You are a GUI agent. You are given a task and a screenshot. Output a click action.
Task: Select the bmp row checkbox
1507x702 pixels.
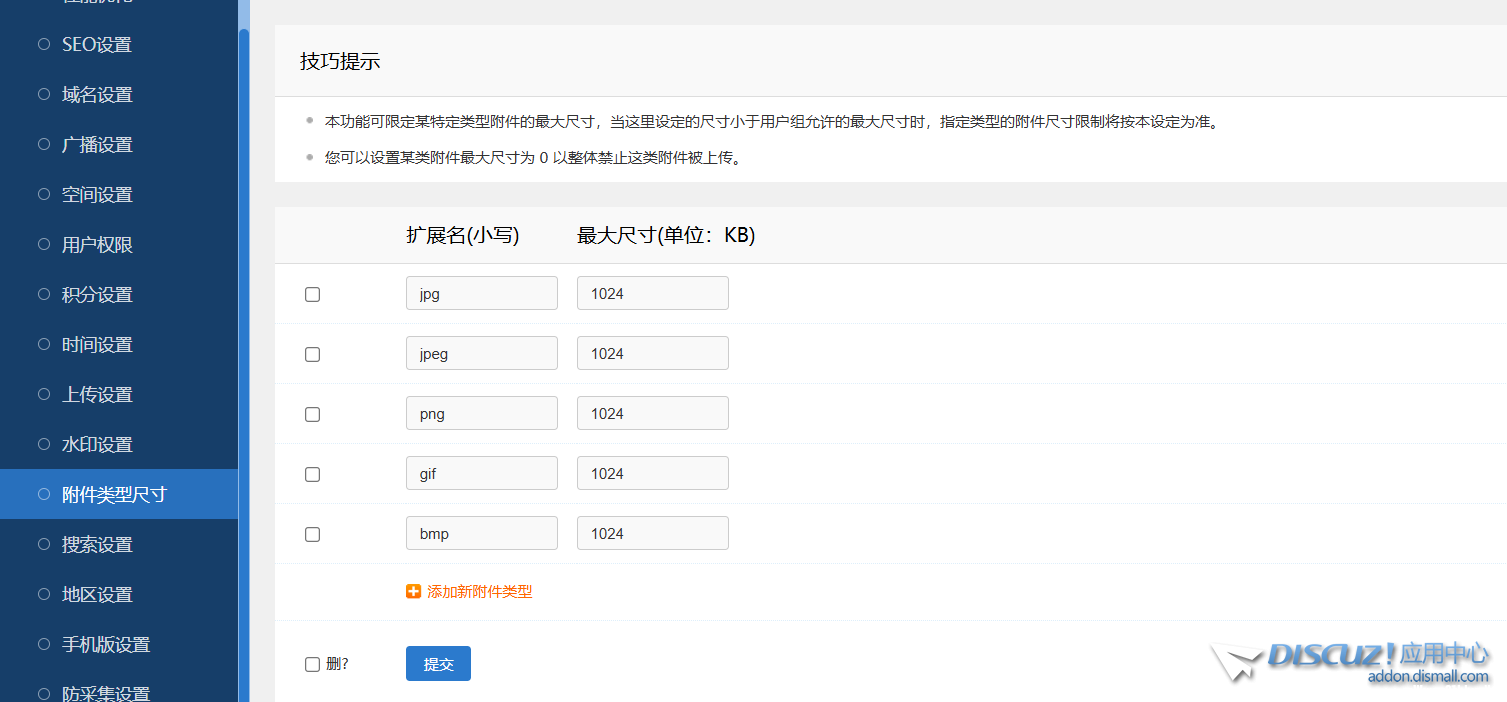tap(312, 534)
